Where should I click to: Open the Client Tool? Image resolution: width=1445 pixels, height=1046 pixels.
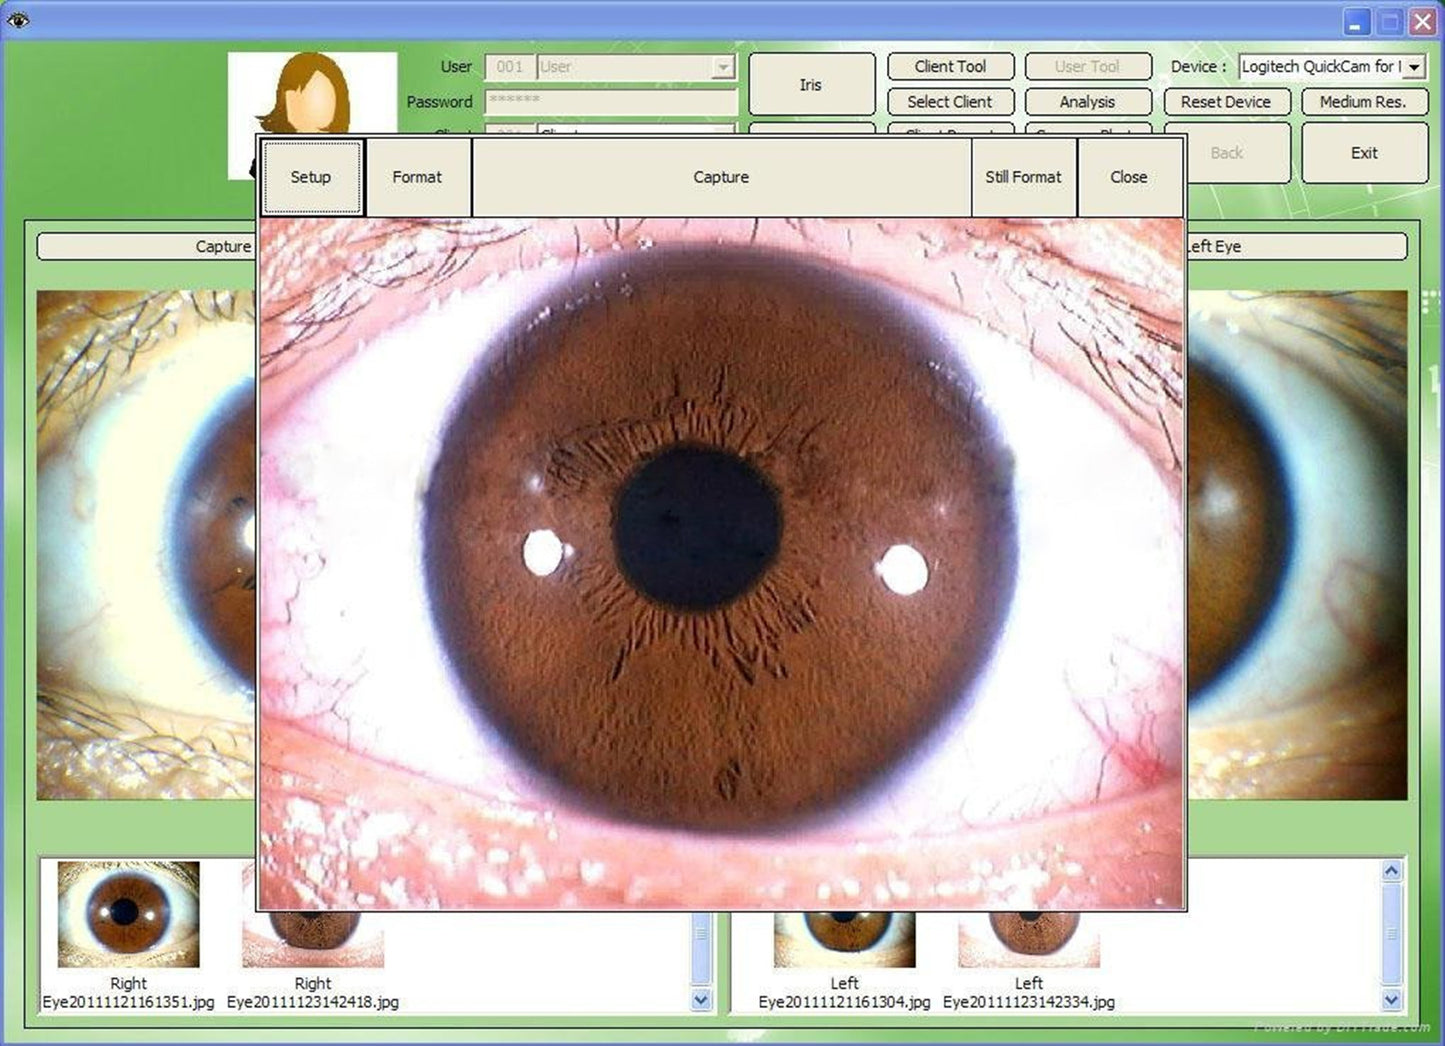[x=950, y=66]
